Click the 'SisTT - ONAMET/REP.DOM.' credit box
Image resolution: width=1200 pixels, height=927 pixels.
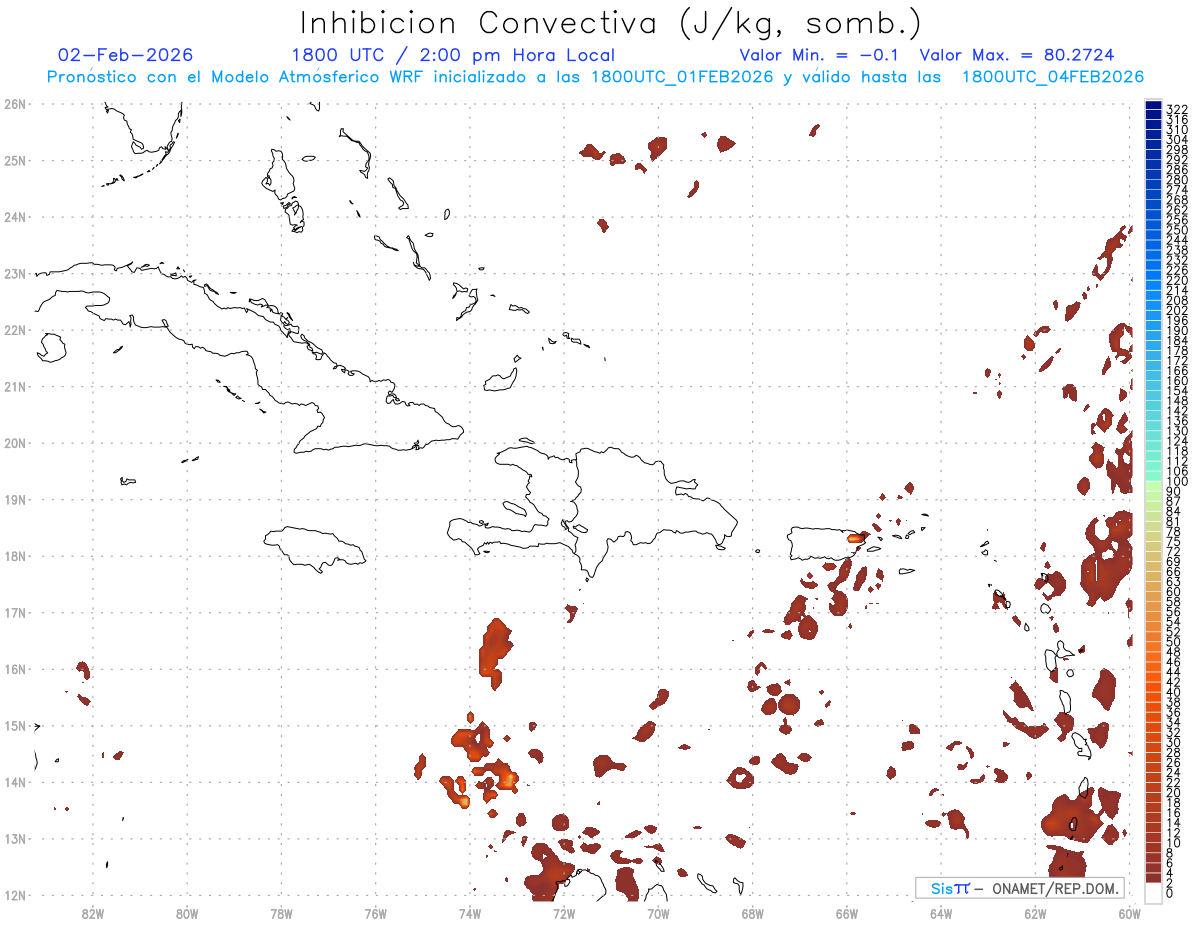click(x=1020, y=887)
